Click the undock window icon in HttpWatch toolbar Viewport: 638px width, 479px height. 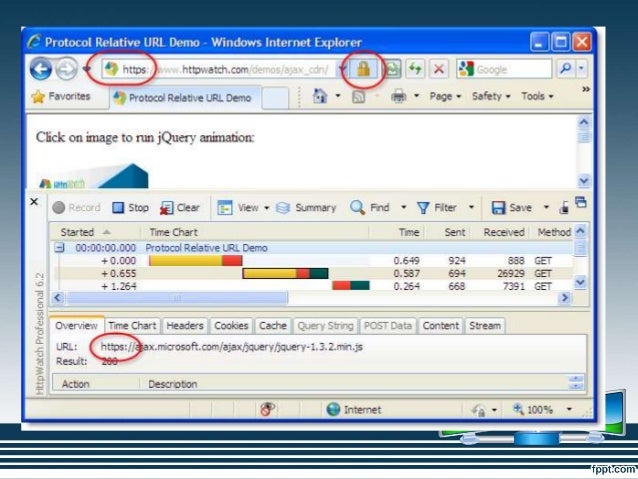[x=581, y=202]
